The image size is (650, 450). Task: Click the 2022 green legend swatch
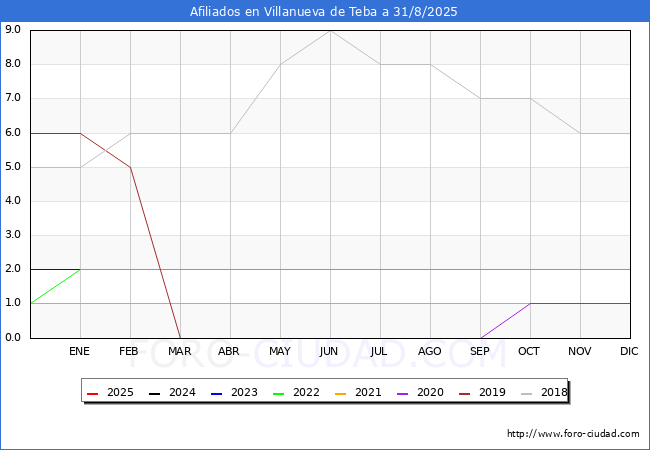coord(278,393)
